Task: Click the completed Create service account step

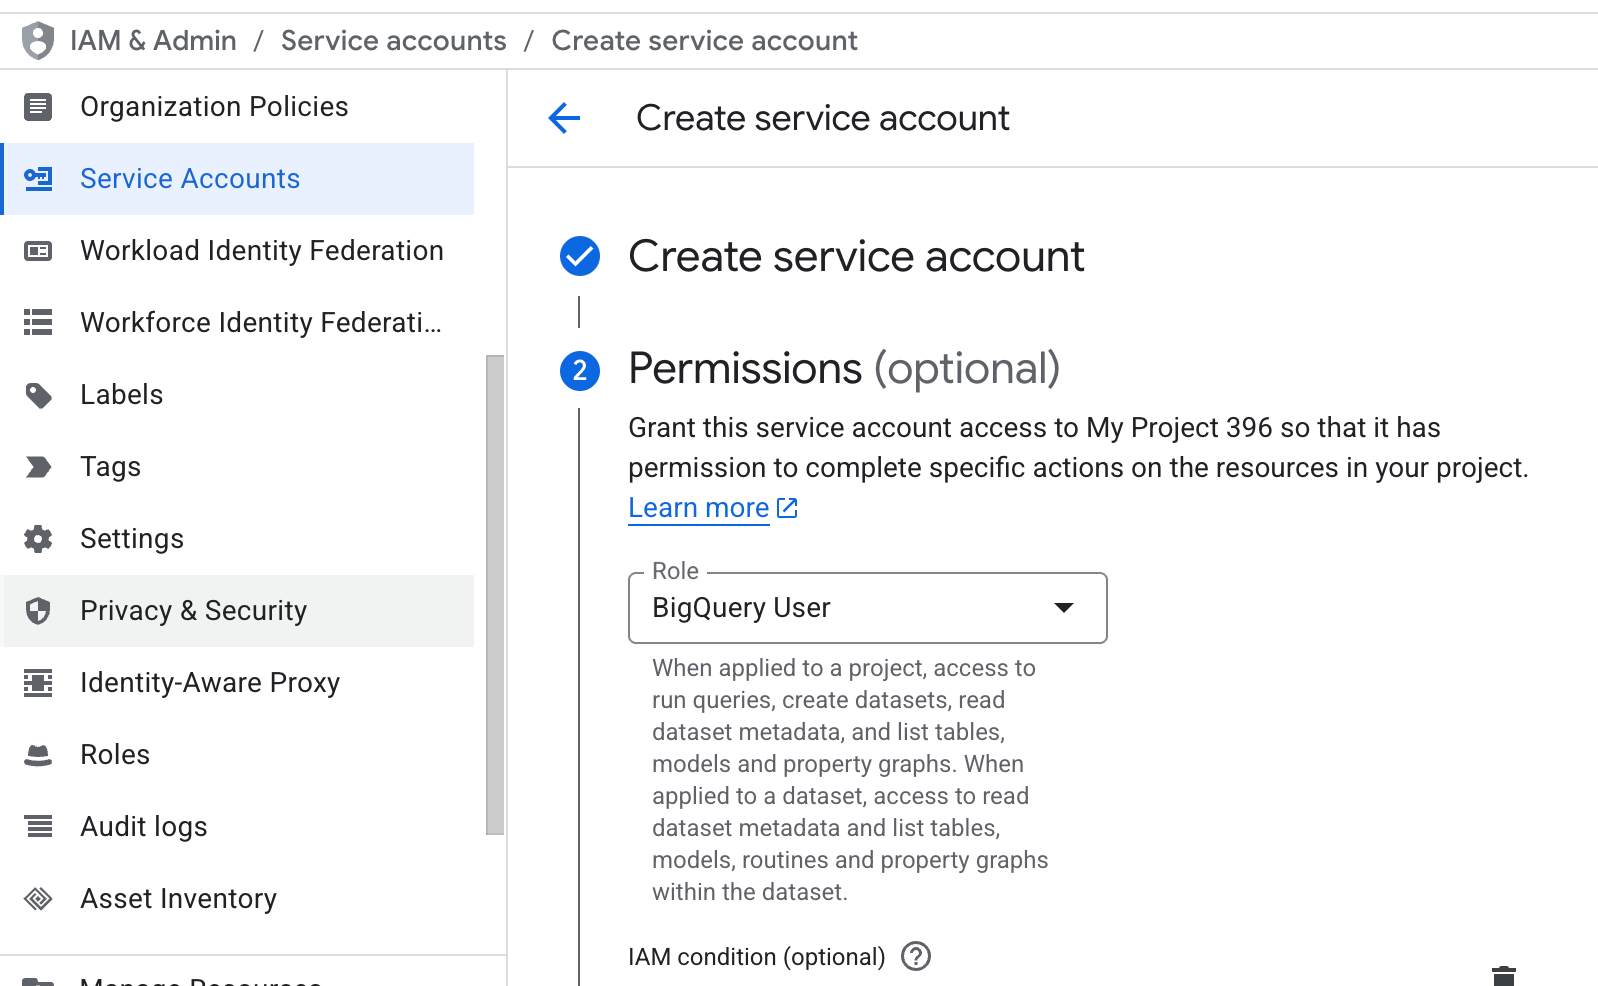Action: tap(856, 257)
